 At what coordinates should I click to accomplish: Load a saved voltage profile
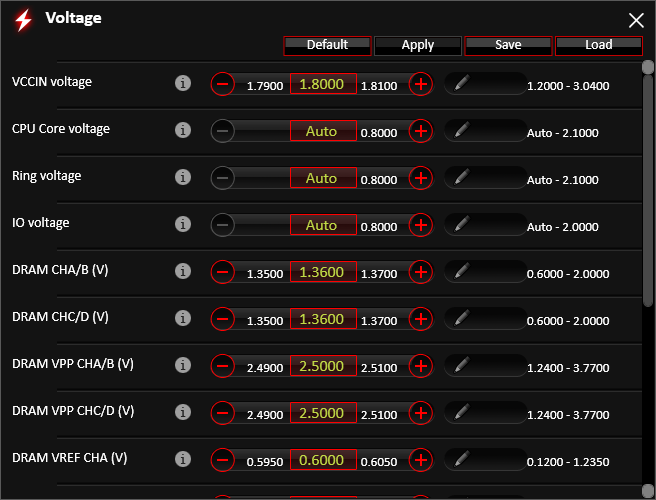pos(598,45)
